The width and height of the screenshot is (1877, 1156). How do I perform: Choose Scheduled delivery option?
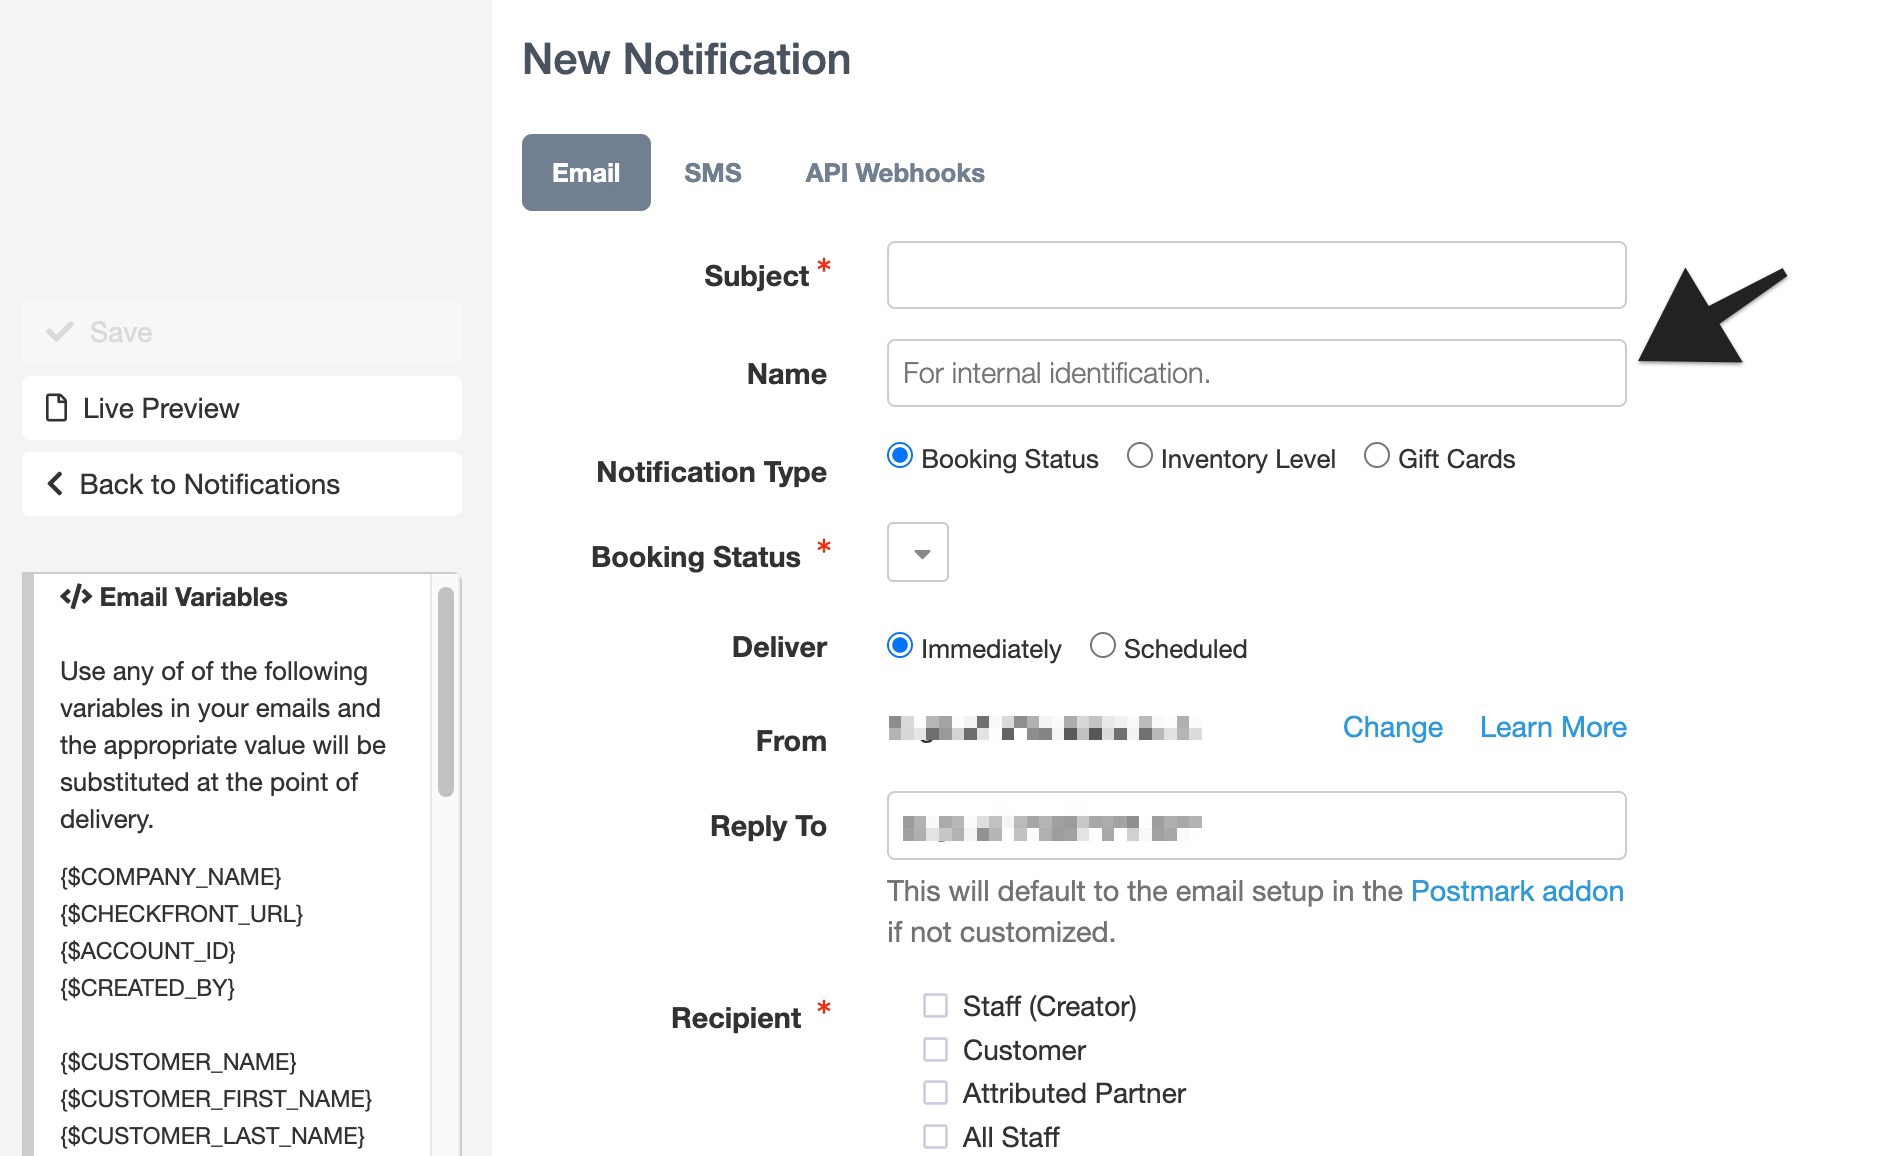(x=1103, y=646)
